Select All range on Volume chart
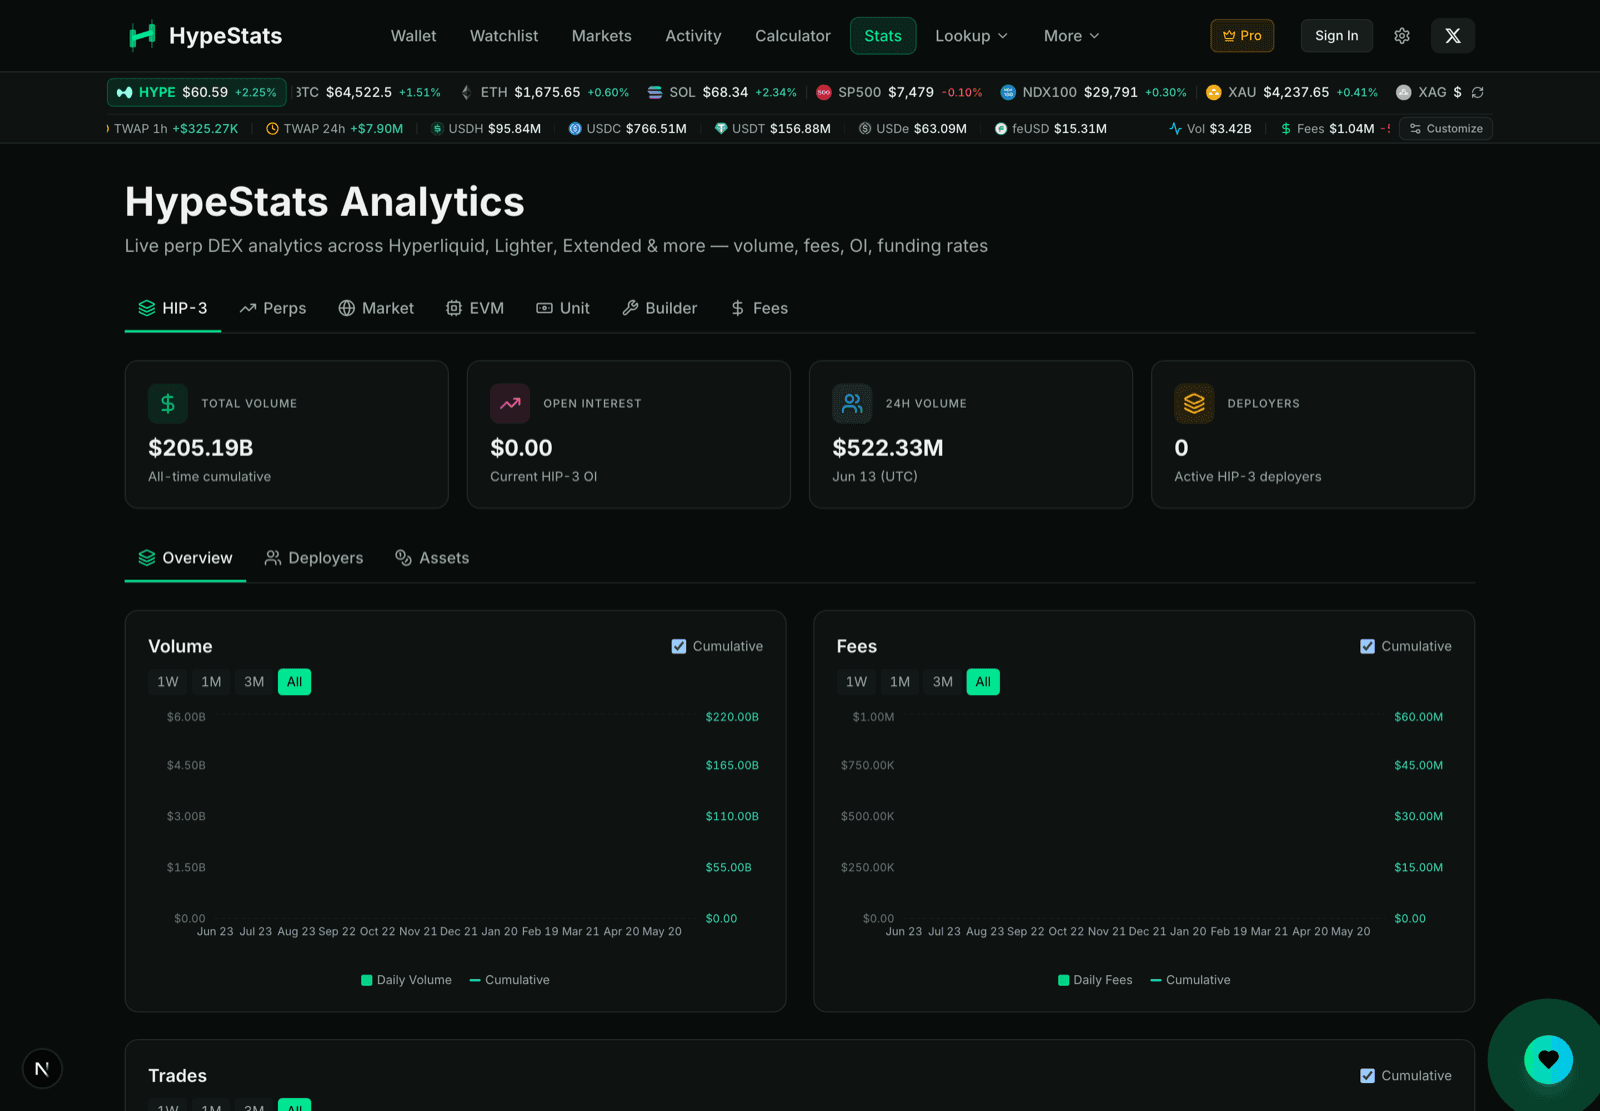The height and width of the screenshot is (1111, 1600). pos(294,682)
